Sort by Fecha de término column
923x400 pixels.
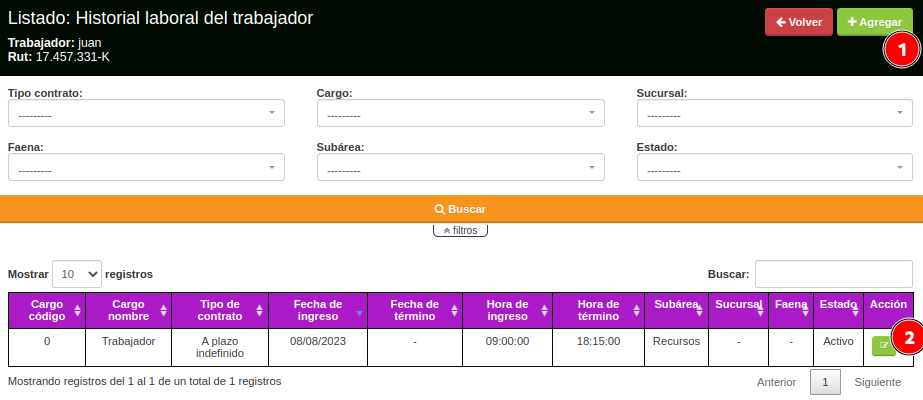[415, 311]
